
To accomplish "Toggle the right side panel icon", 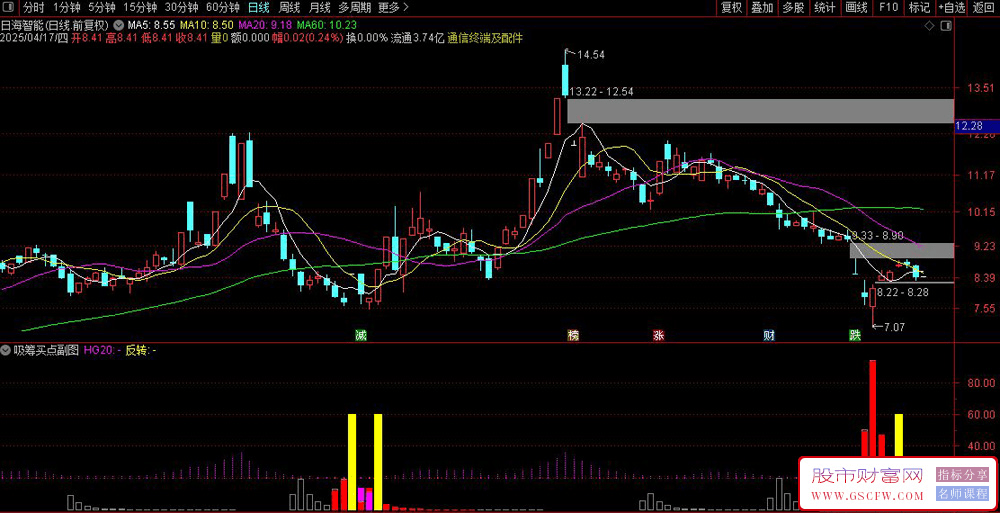I will tap(946, 26).
